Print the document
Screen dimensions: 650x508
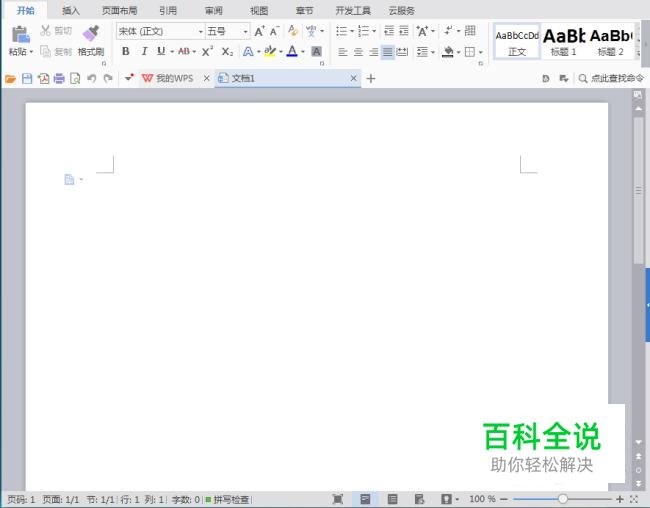(59, 78)
